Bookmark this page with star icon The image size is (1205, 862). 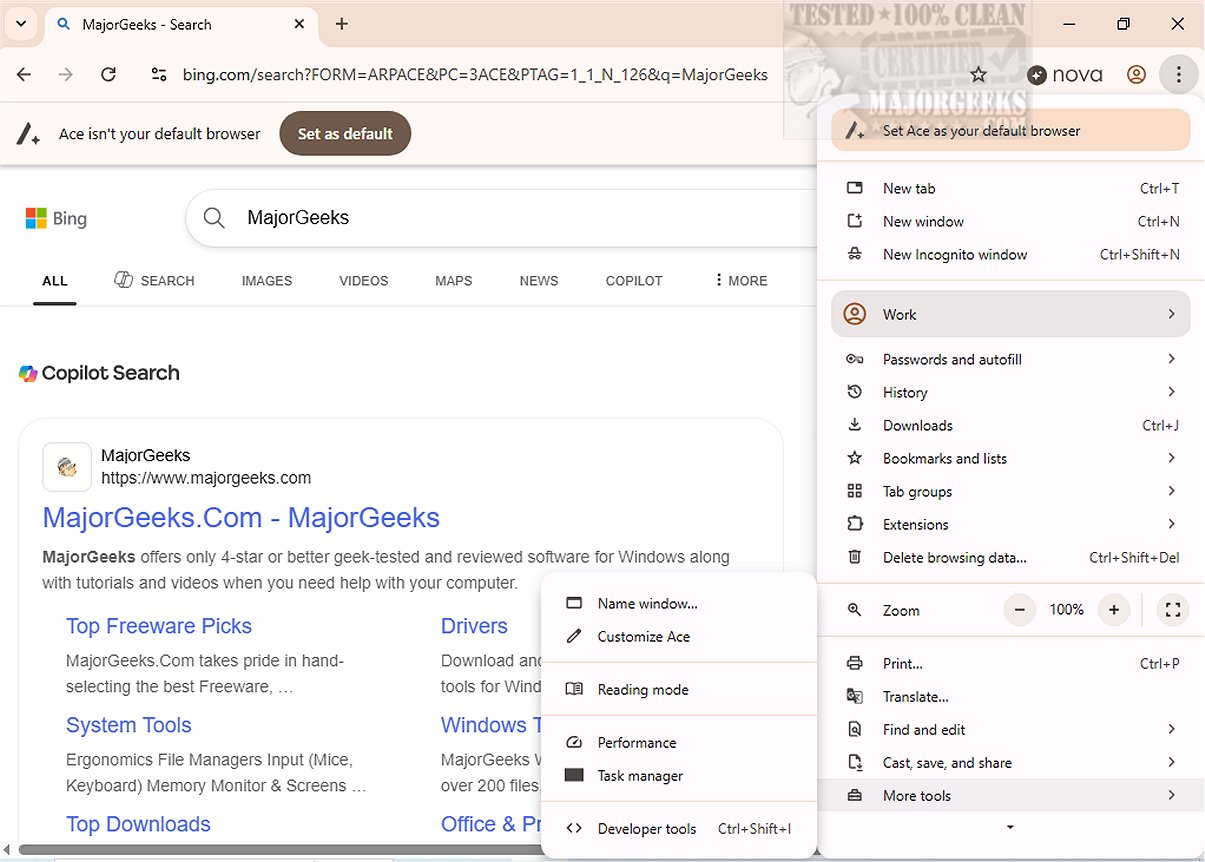[x=978, y=74]
